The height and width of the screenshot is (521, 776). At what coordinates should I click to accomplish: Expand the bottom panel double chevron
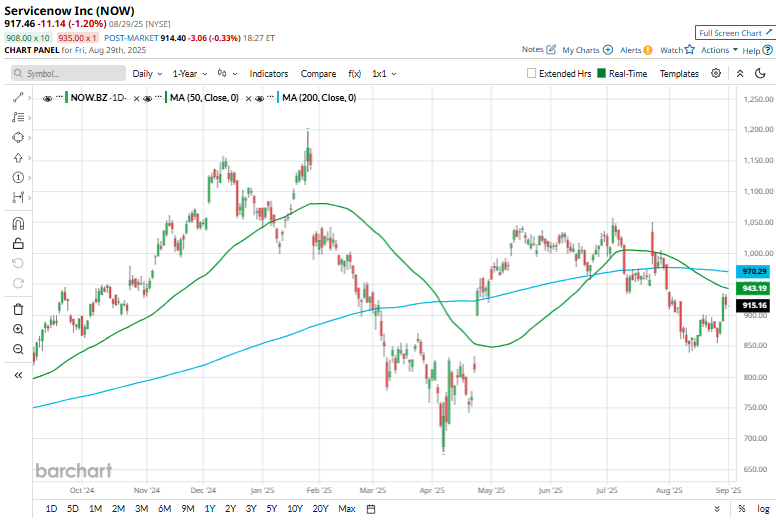coord(717,509)
